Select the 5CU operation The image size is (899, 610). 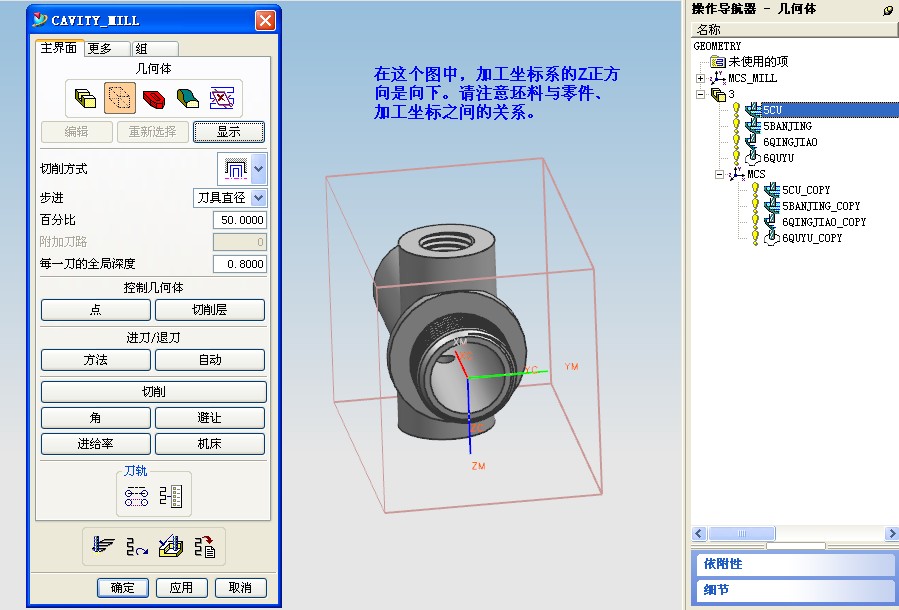(772, 110)
